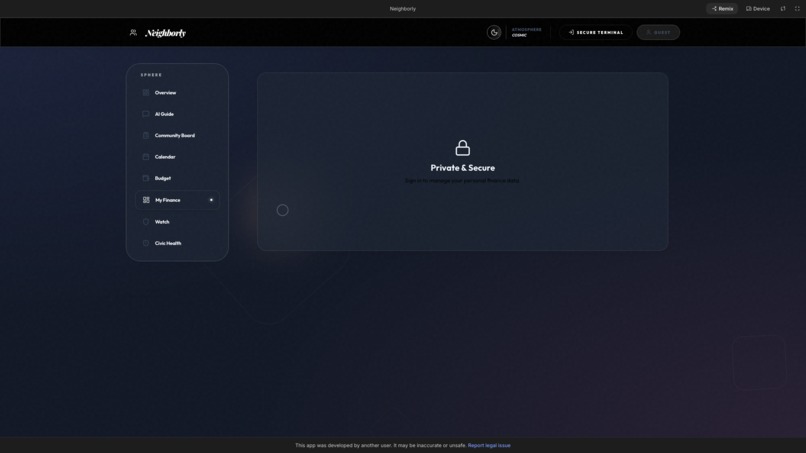The width and height of the screenshot is (806, 453).
Task: Toggle the moon atmosphere theme button
Action: 493,32
